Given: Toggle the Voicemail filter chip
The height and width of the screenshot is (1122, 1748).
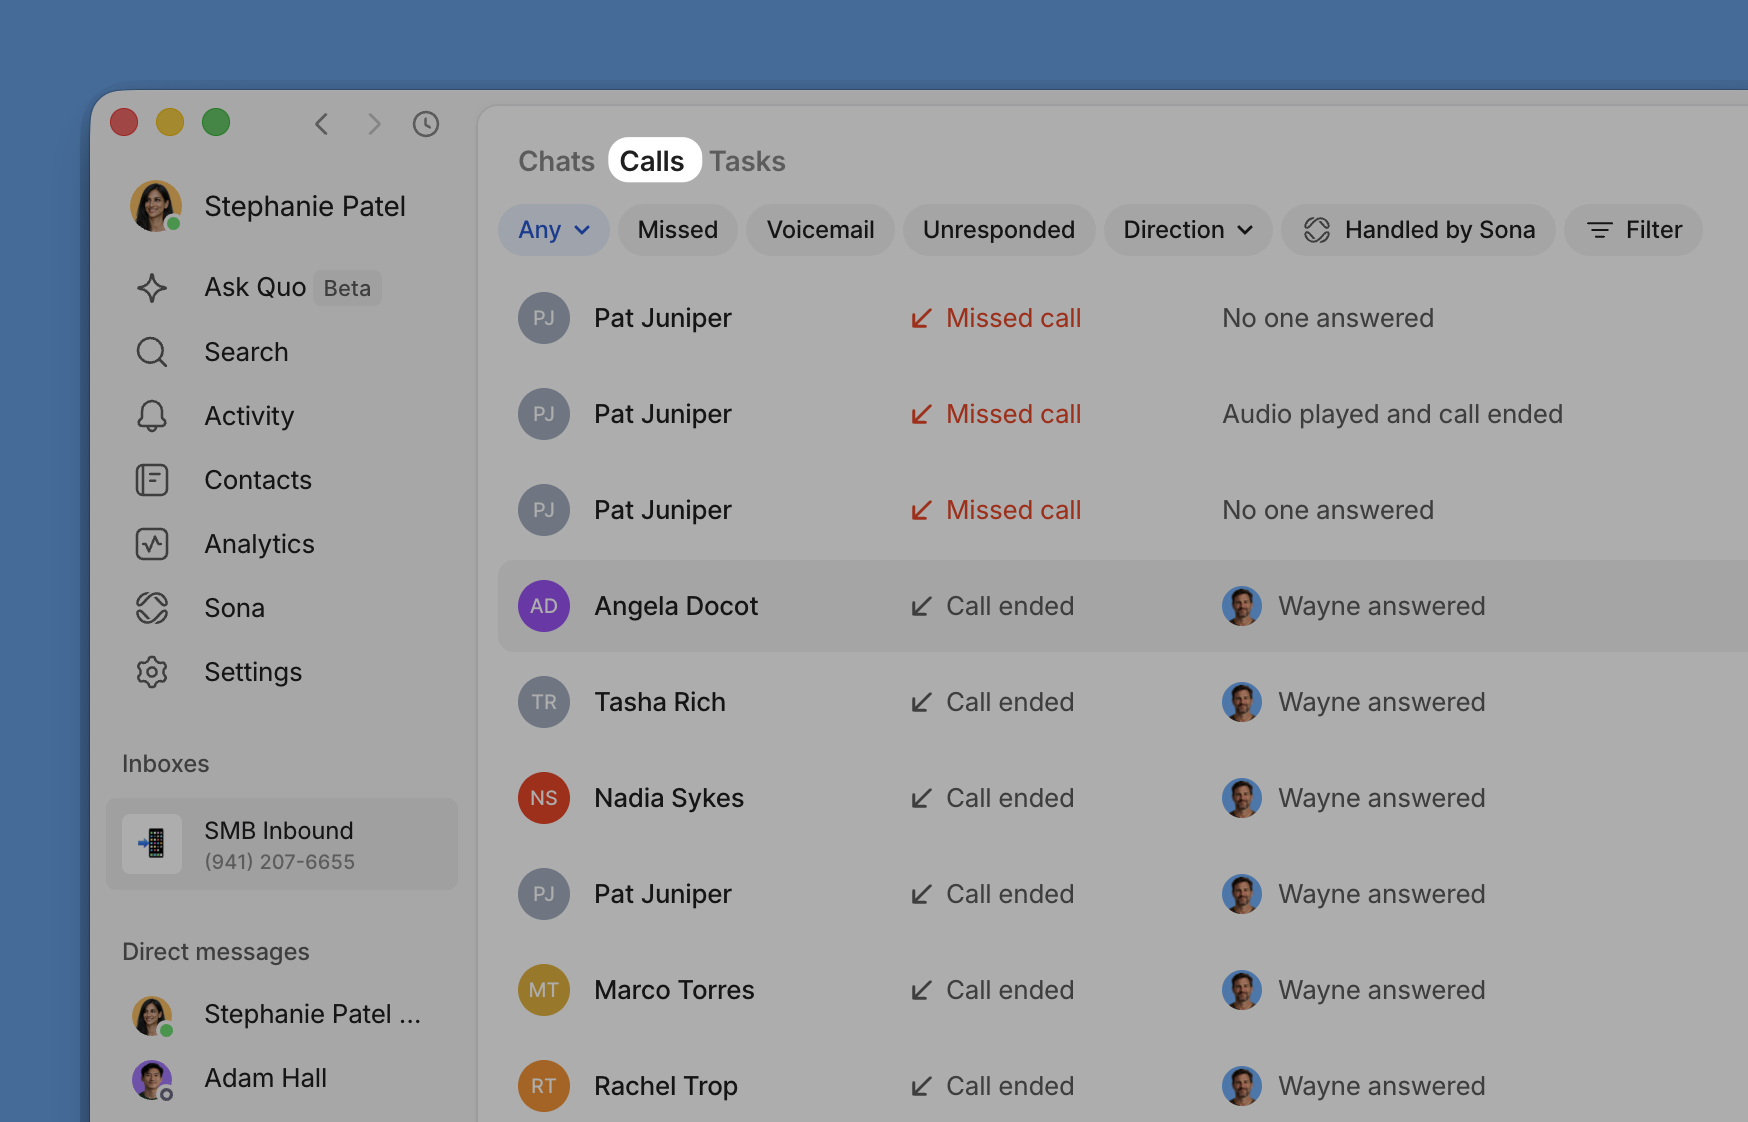Looking at the screenshot, I should [x=820, y=230].
